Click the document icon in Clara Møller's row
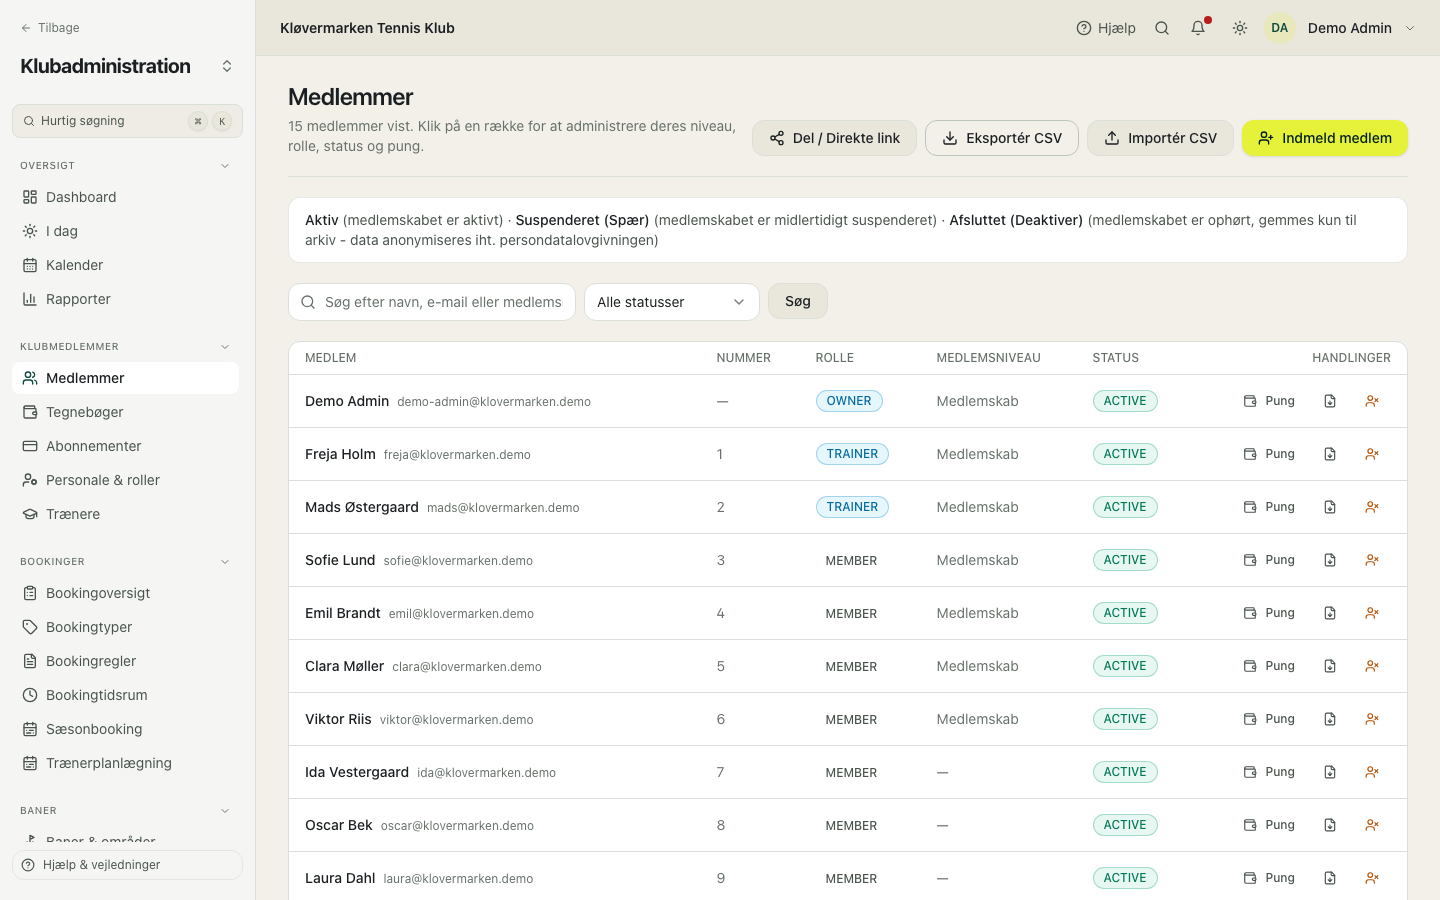1440x900 pixels. (1330, 666)
